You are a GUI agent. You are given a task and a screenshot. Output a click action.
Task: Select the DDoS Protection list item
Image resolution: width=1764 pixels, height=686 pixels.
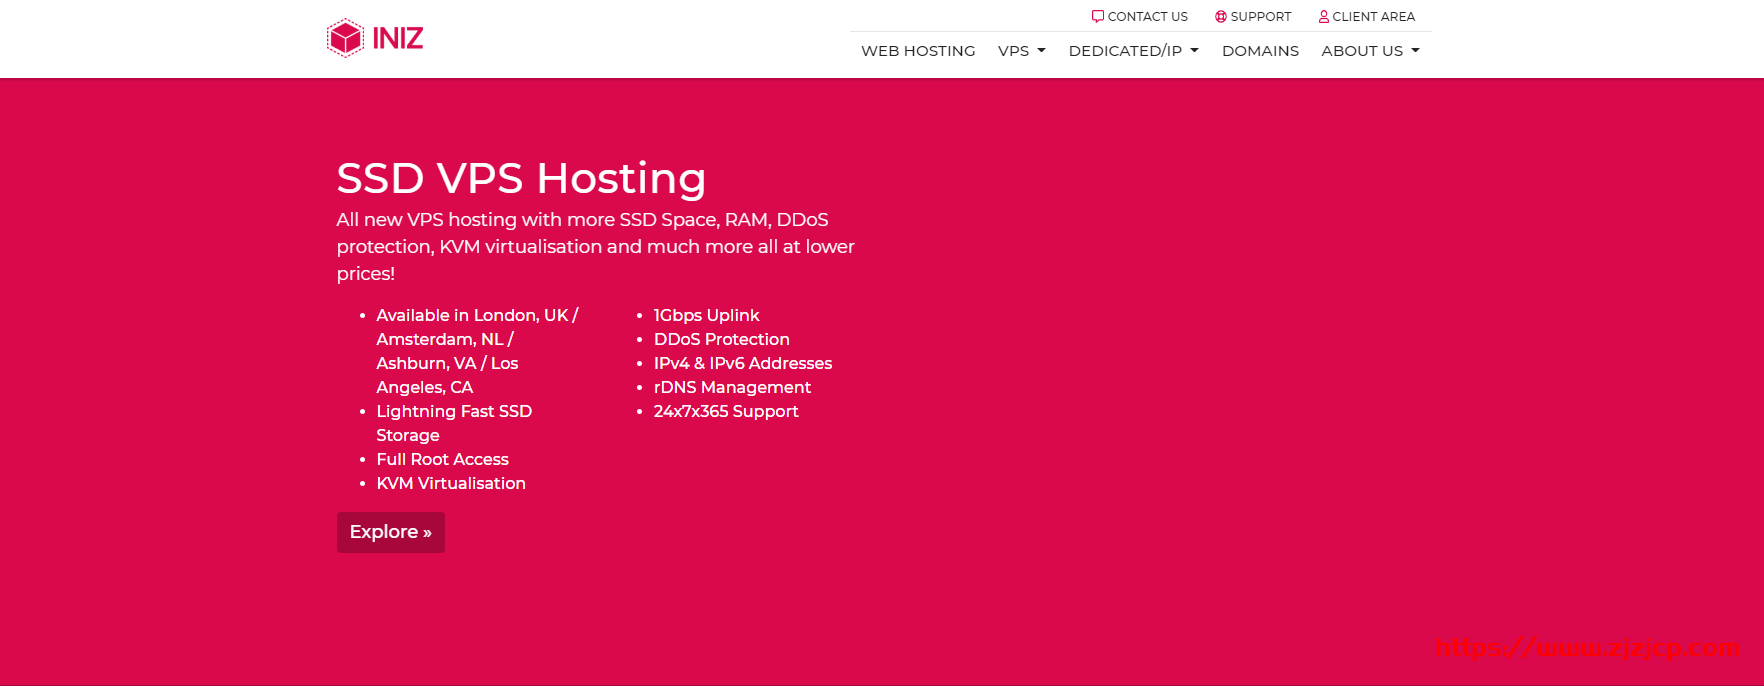tap(721, 339)
